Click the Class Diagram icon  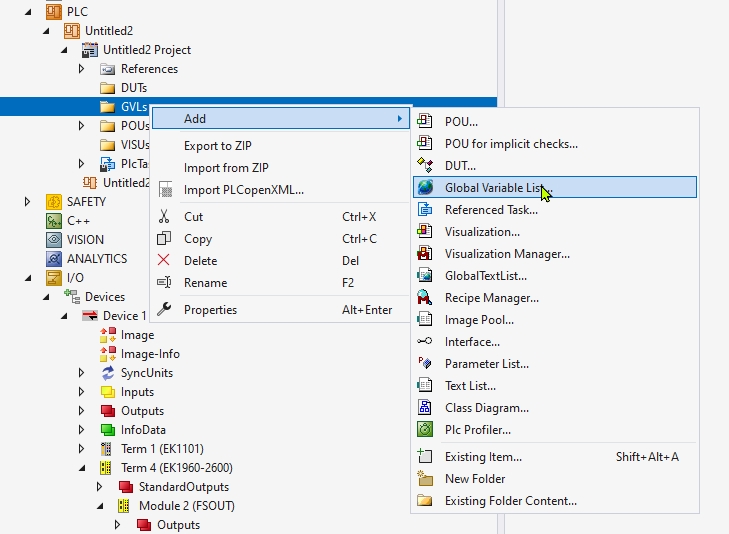pos(424,408)
